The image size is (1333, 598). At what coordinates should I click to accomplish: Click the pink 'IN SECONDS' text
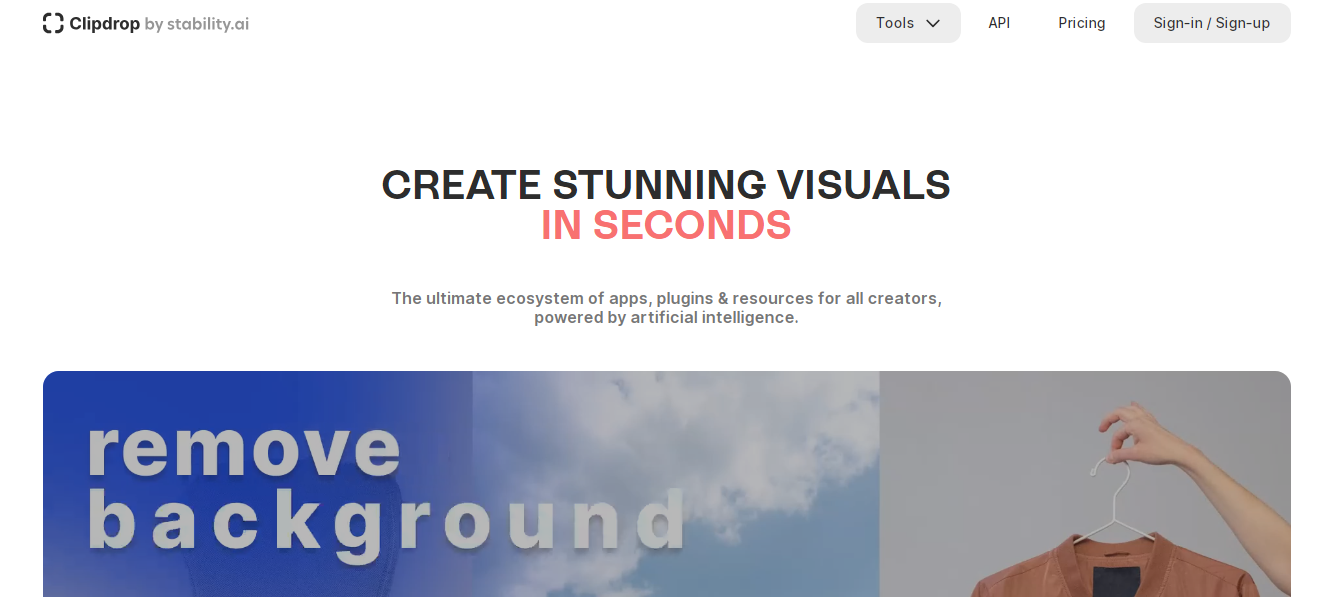click(x=666, y=226)
